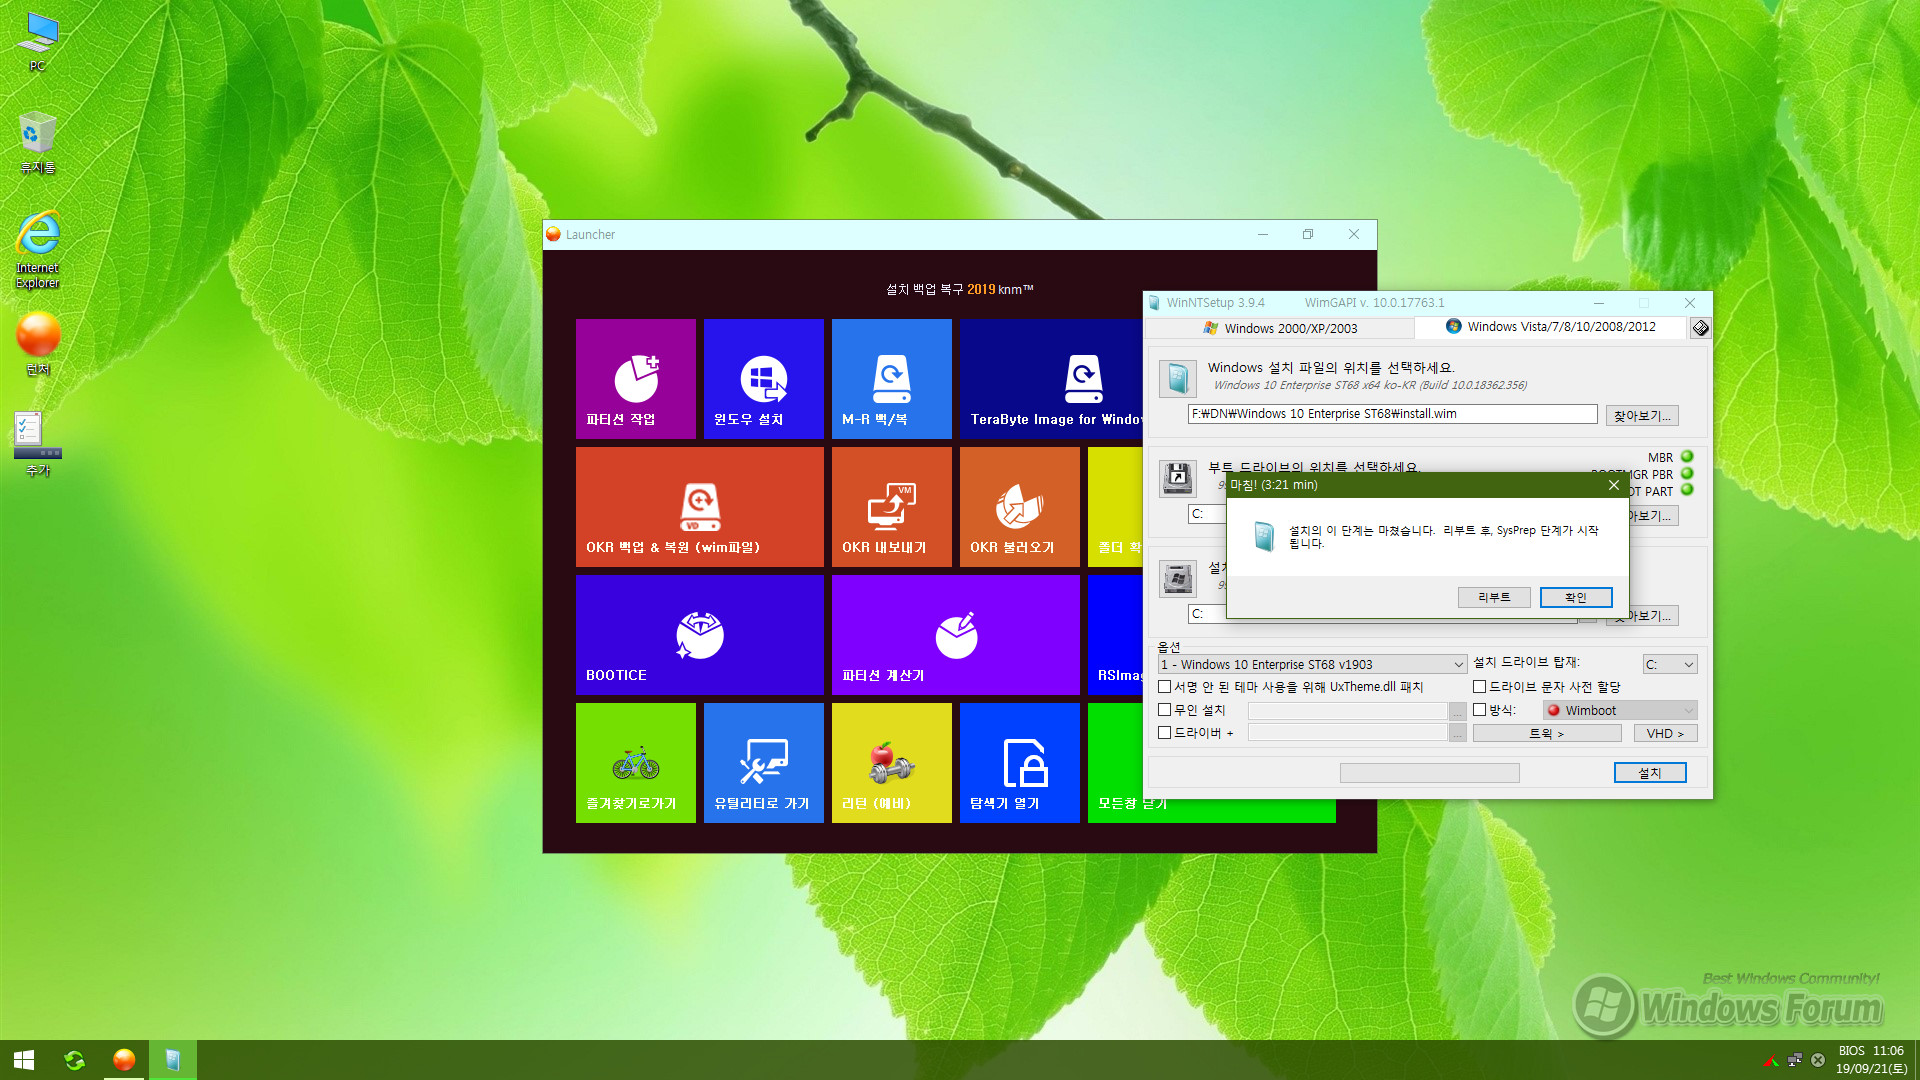Open the TeraByte Image for Windows tile

pyautogui.click(x=1051, y=379)
